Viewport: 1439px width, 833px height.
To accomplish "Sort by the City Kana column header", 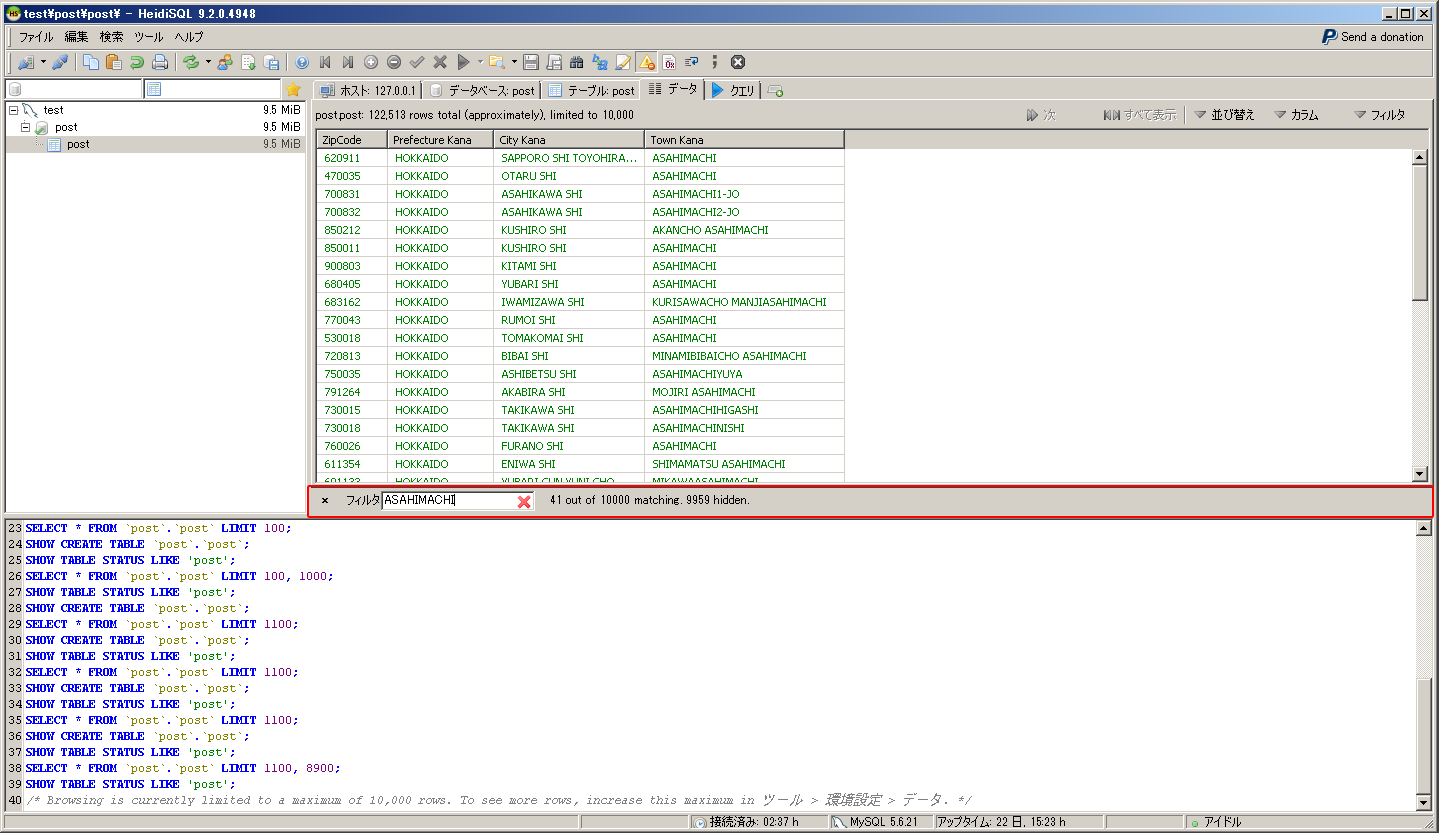I will click(x=569, y=140).
